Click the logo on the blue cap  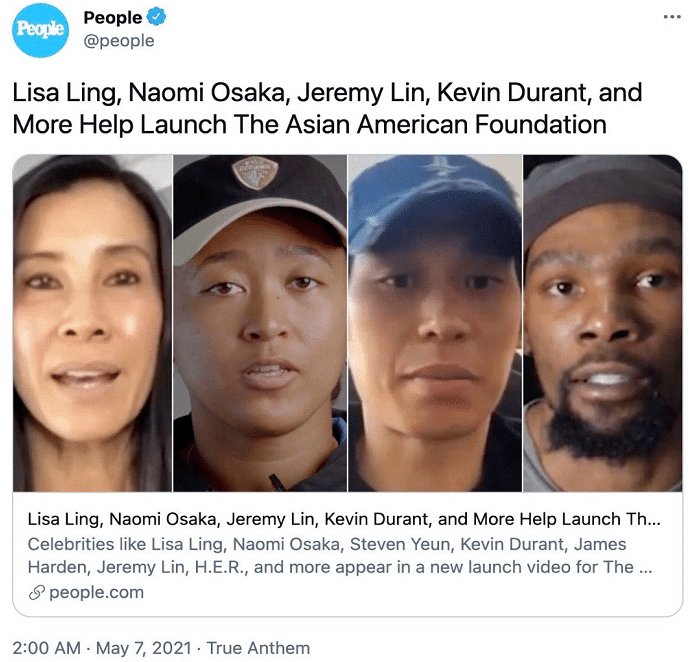(x=443, y=167)
